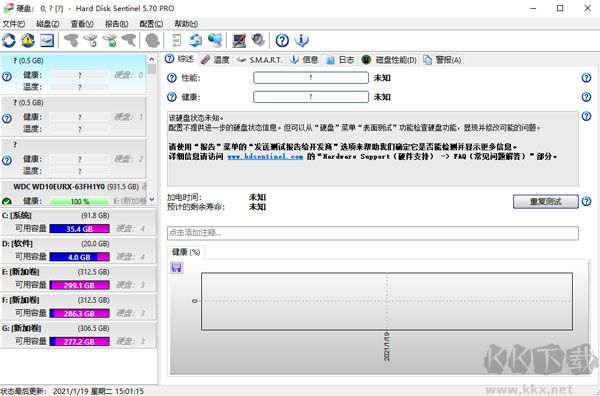Click E: 新加卷 free space bar 299.1 GB
Viewport: 600px width, 396px height.
click(80, 285)
